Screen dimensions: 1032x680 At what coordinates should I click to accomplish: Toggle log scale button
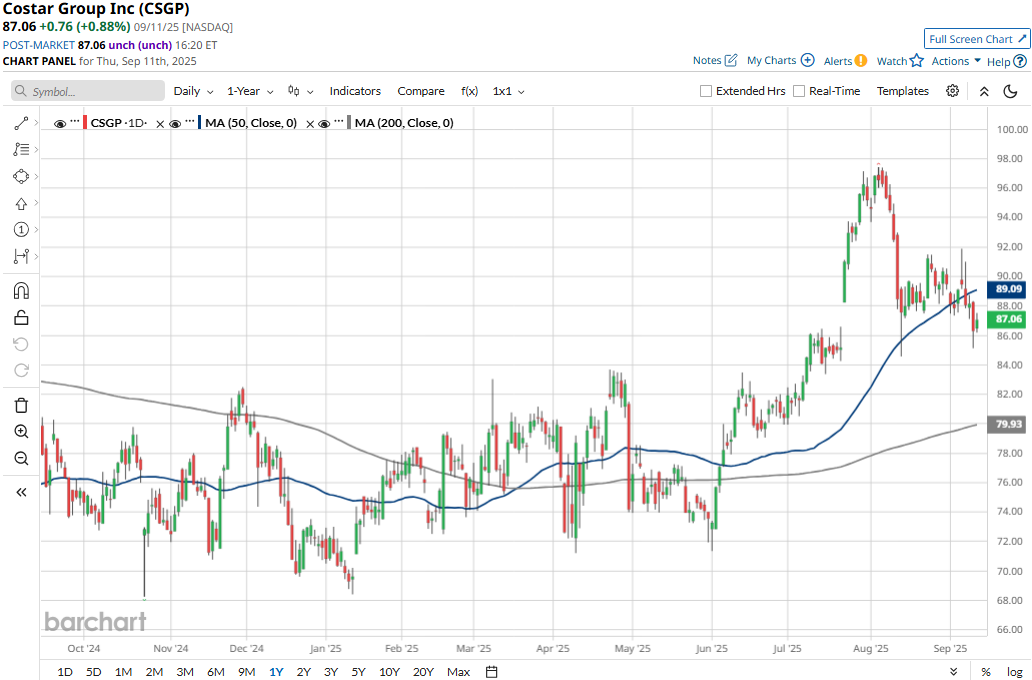(1015, 671)
